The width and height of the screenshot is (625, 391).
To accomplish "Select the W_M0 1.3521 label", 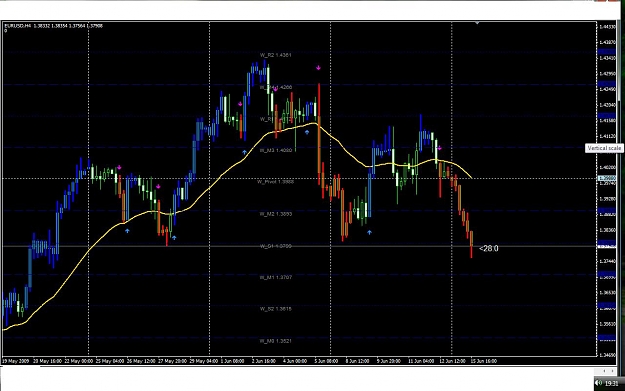I will [x=275, y=341].
